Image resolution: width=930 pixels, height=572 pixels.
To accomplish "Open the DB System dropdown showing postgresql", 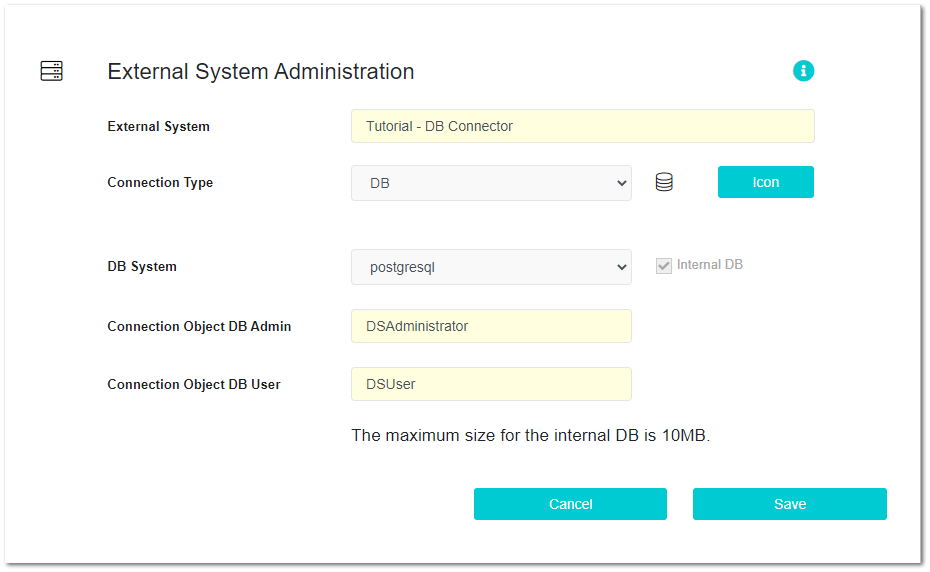I will (491, 267).
